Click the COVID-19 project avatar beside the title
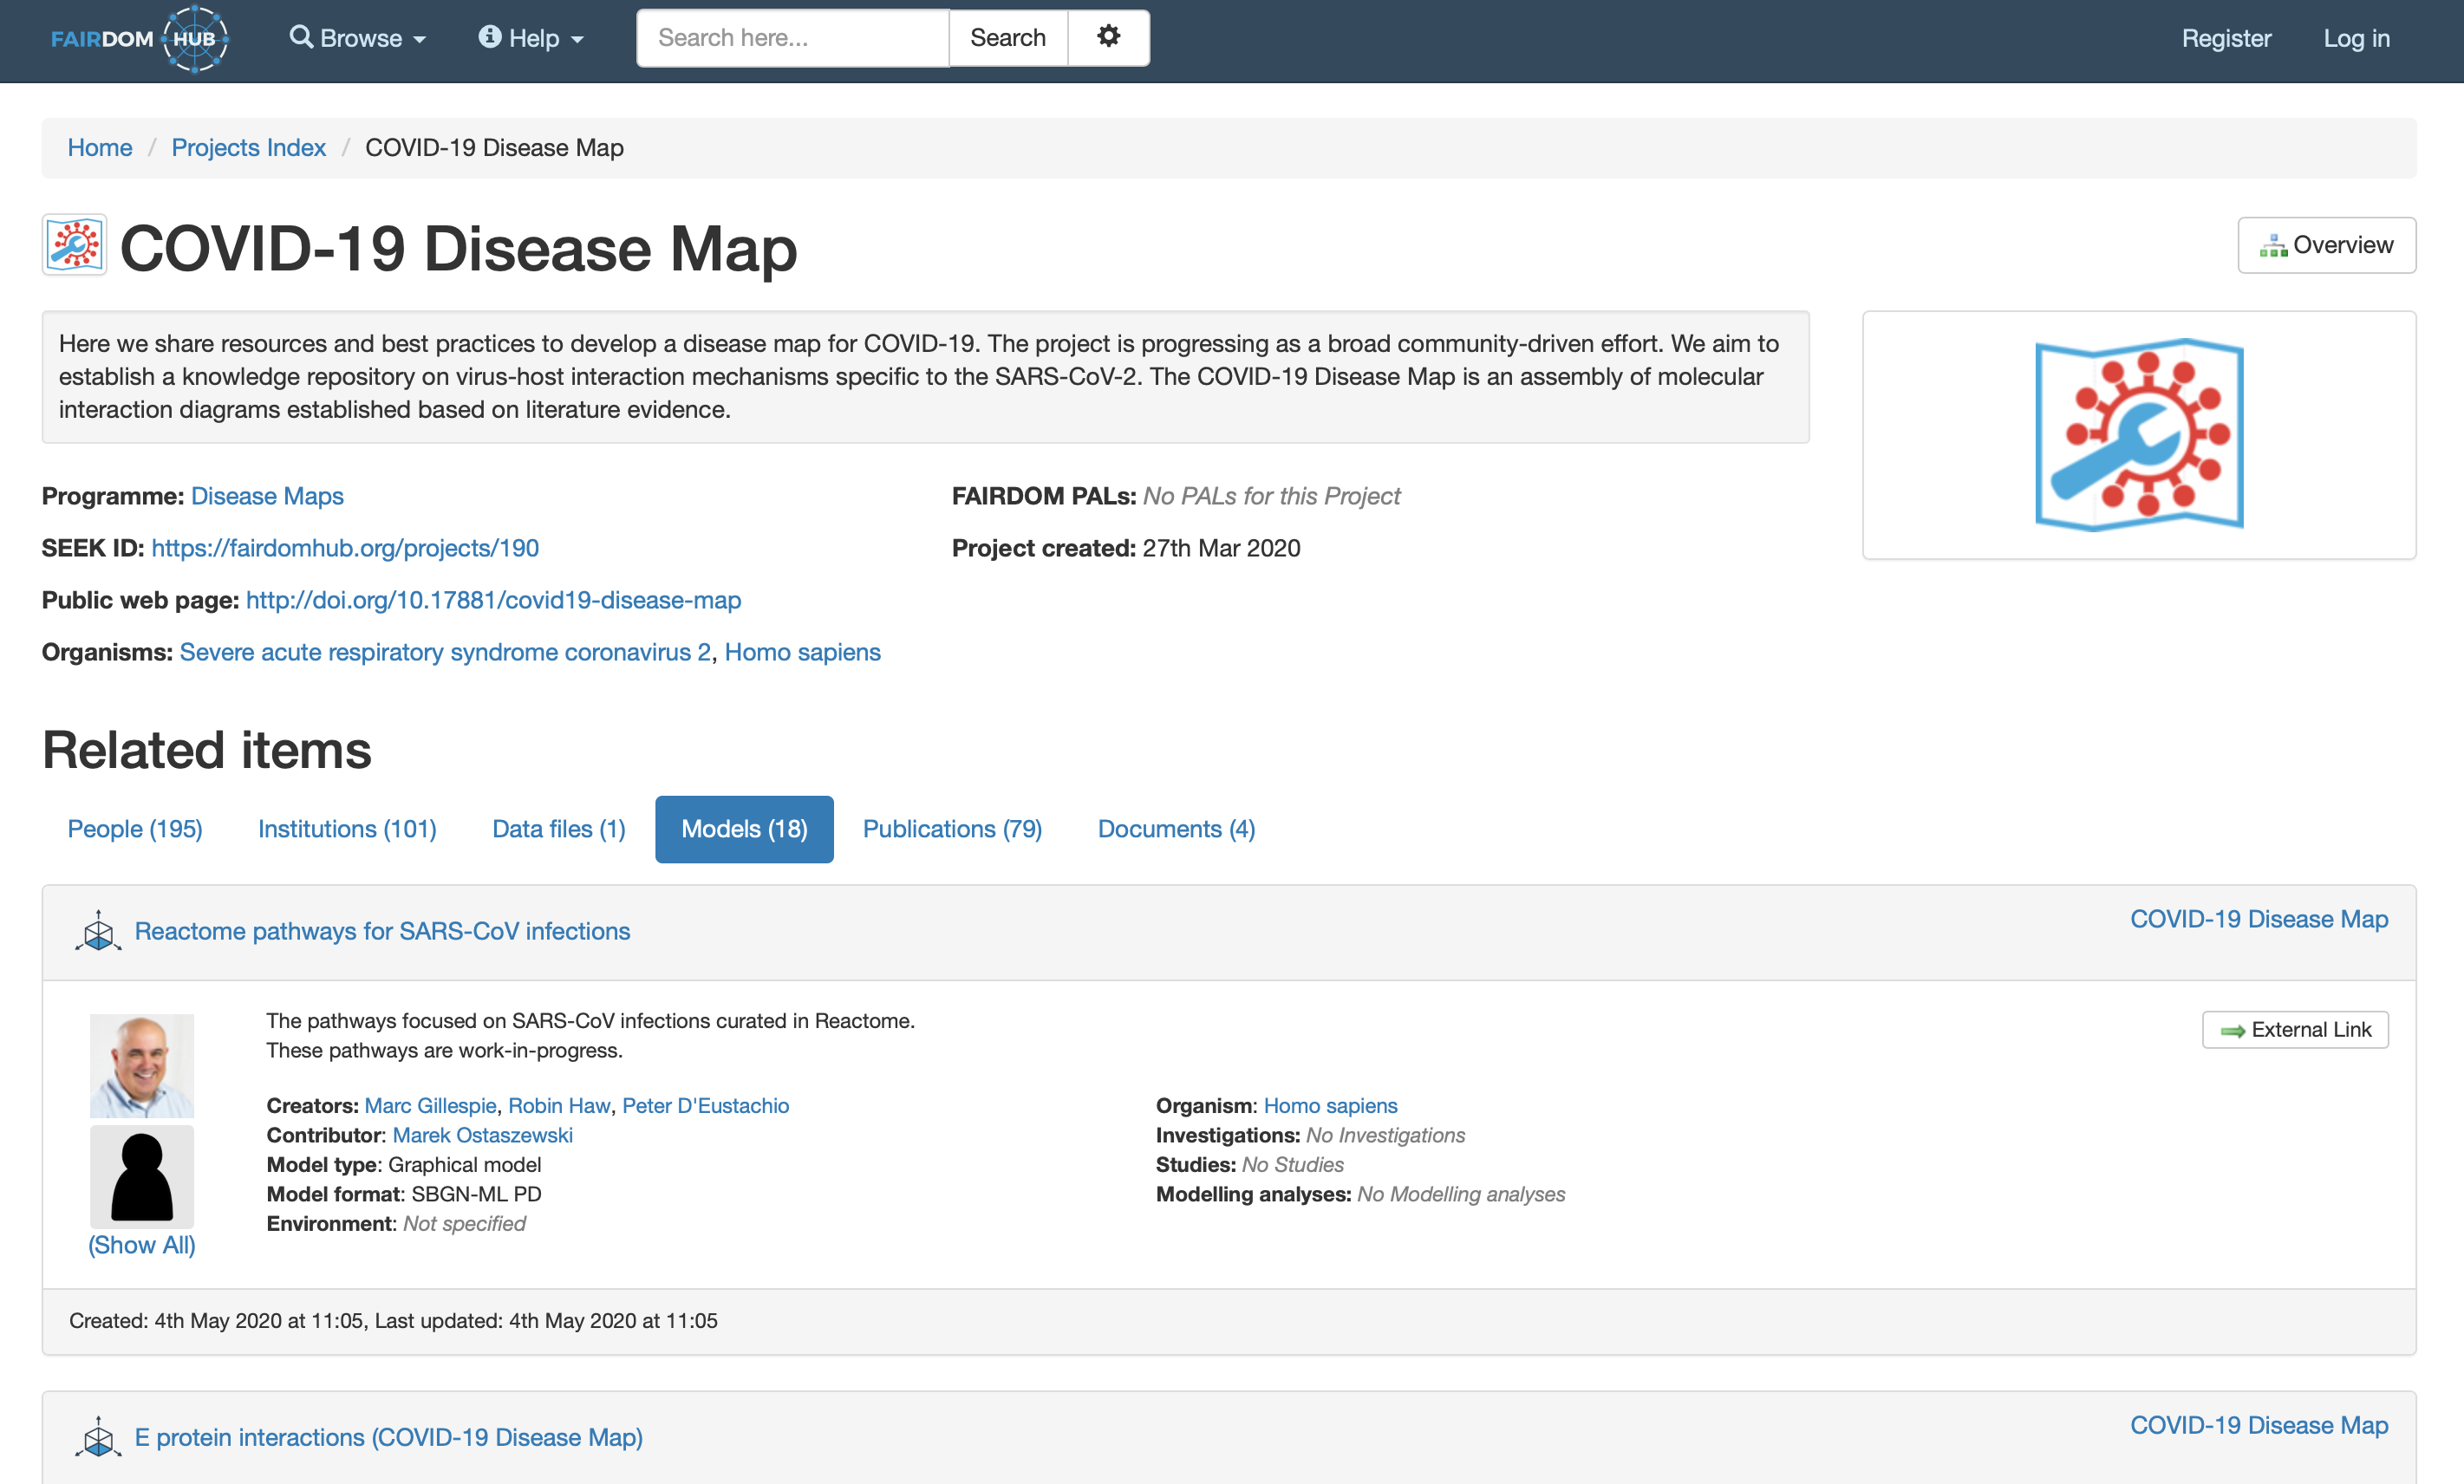The image size is (2464, 1484). point(75,245)
